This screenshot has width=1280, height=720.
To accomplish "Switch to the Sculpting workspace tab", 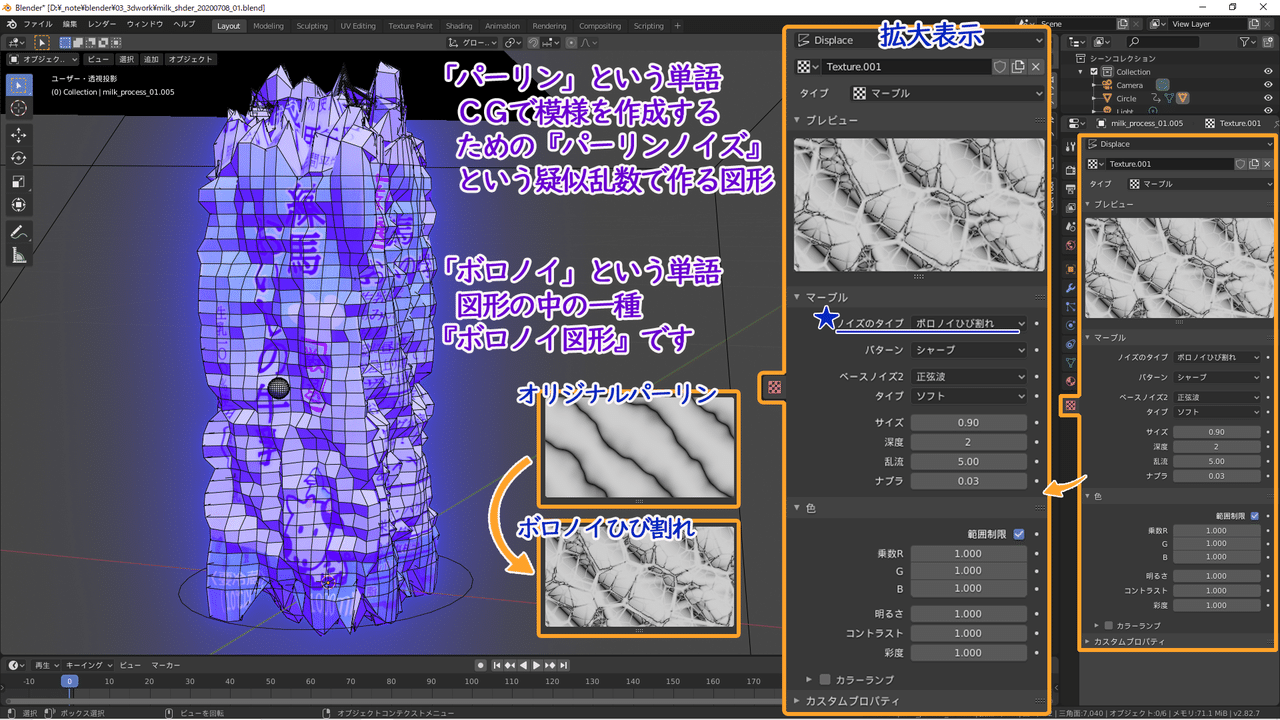I will tap(312, 26).
